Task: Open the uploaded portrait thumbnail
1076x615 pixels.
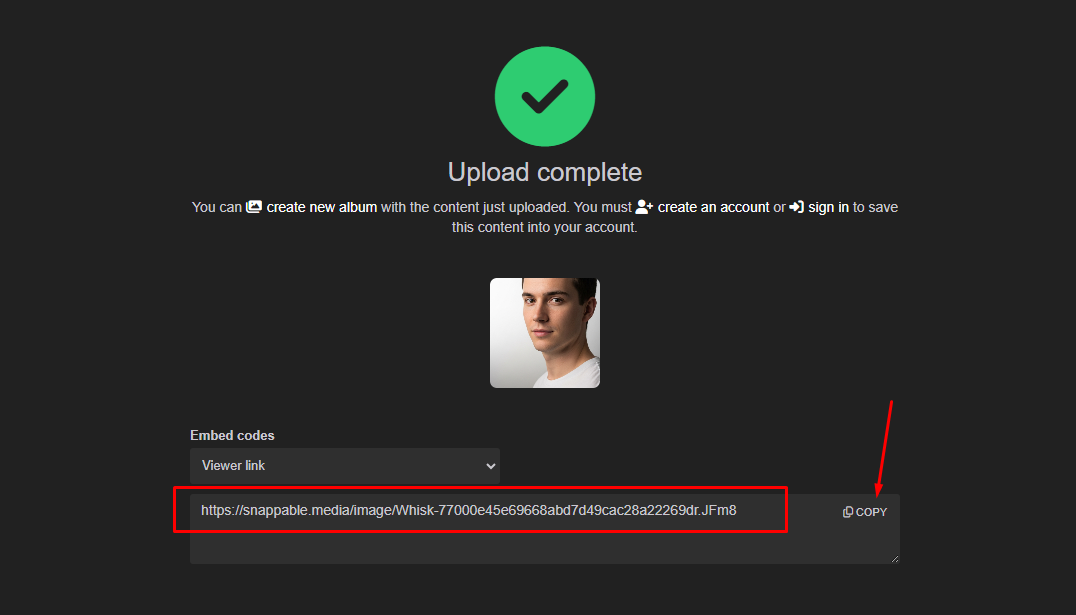Action: [545, 333]
